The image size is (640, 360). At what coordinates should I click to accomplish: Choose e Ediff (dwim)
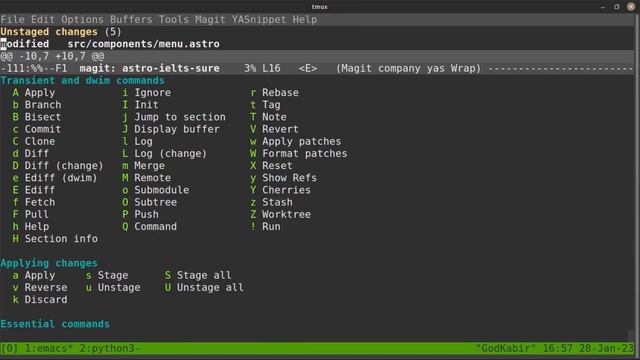(55, 178)
